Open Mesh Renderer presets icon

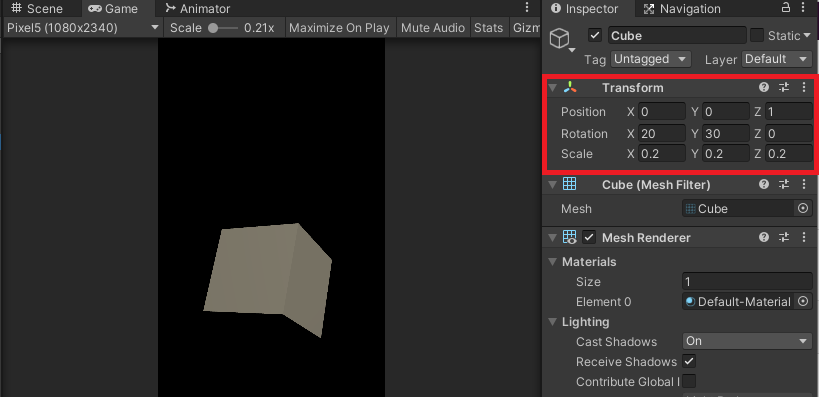(784, 237)
